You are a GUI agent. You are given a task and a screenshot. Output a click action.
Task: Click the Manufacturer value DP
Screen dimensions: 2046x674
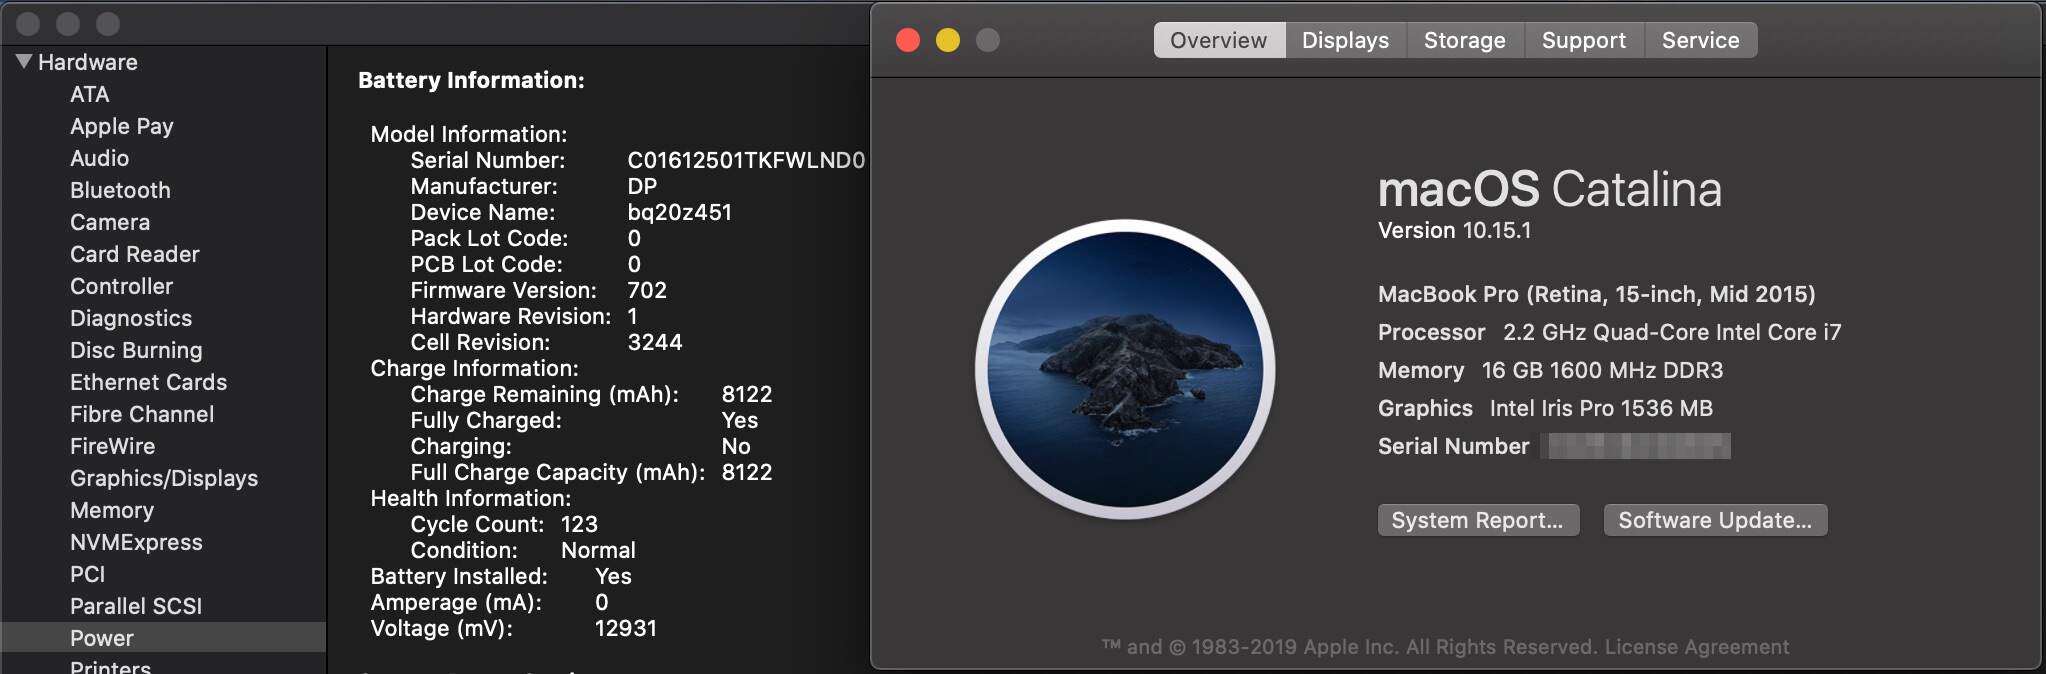tap(642, 186)
